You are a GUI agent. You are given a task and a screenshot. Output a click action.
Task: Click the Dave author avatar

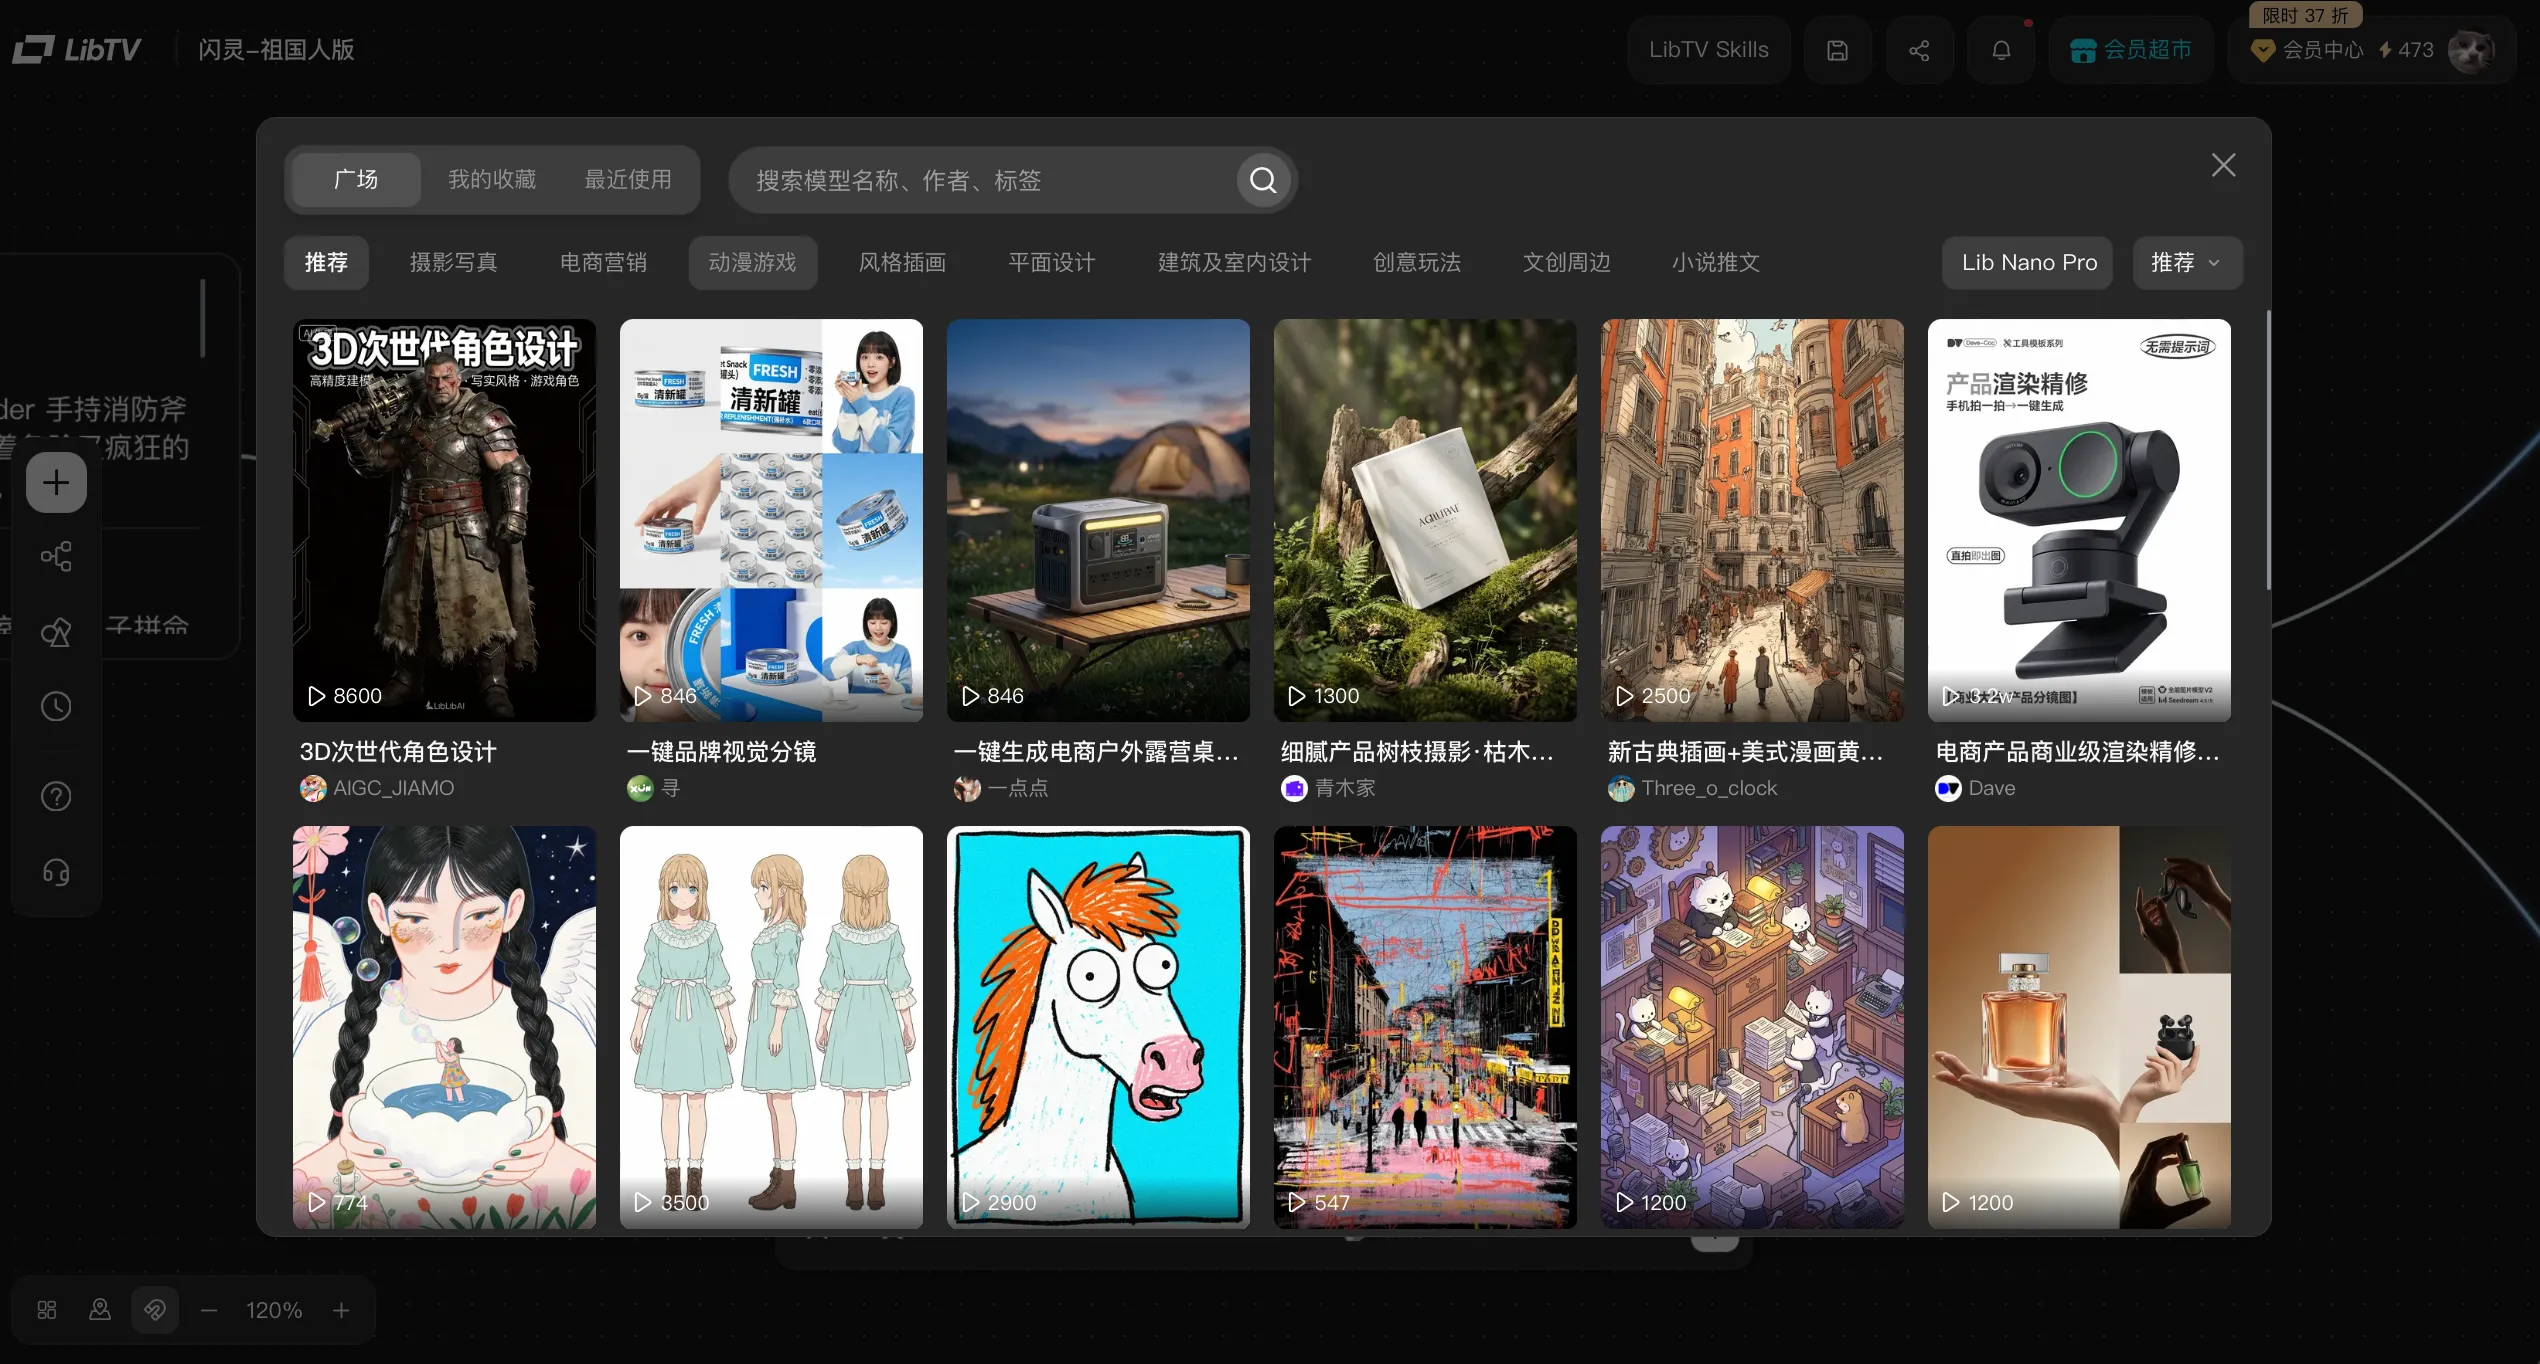tap(1948, 788)
